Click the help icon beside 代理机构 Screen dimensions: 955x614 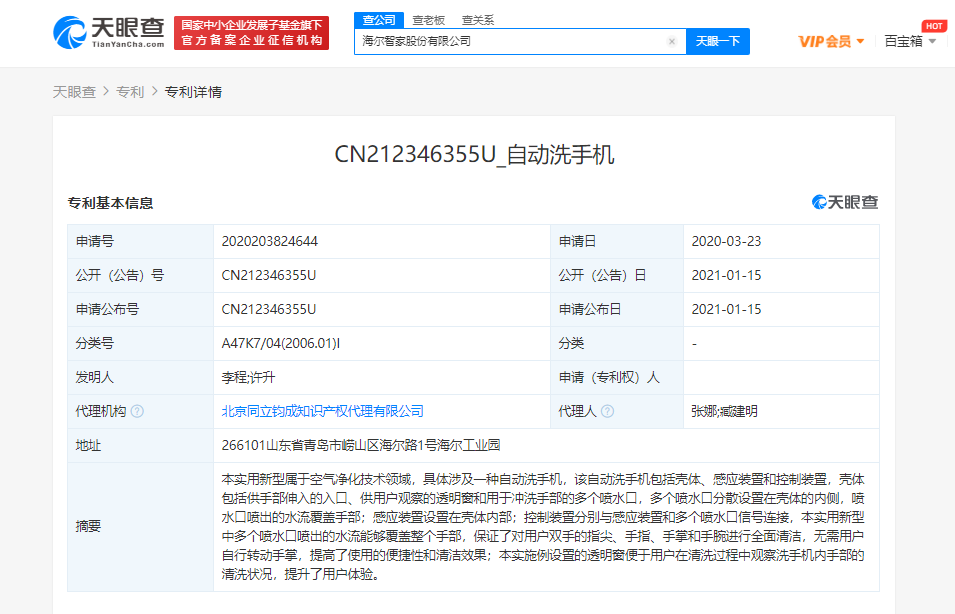(x=137, y=411)
